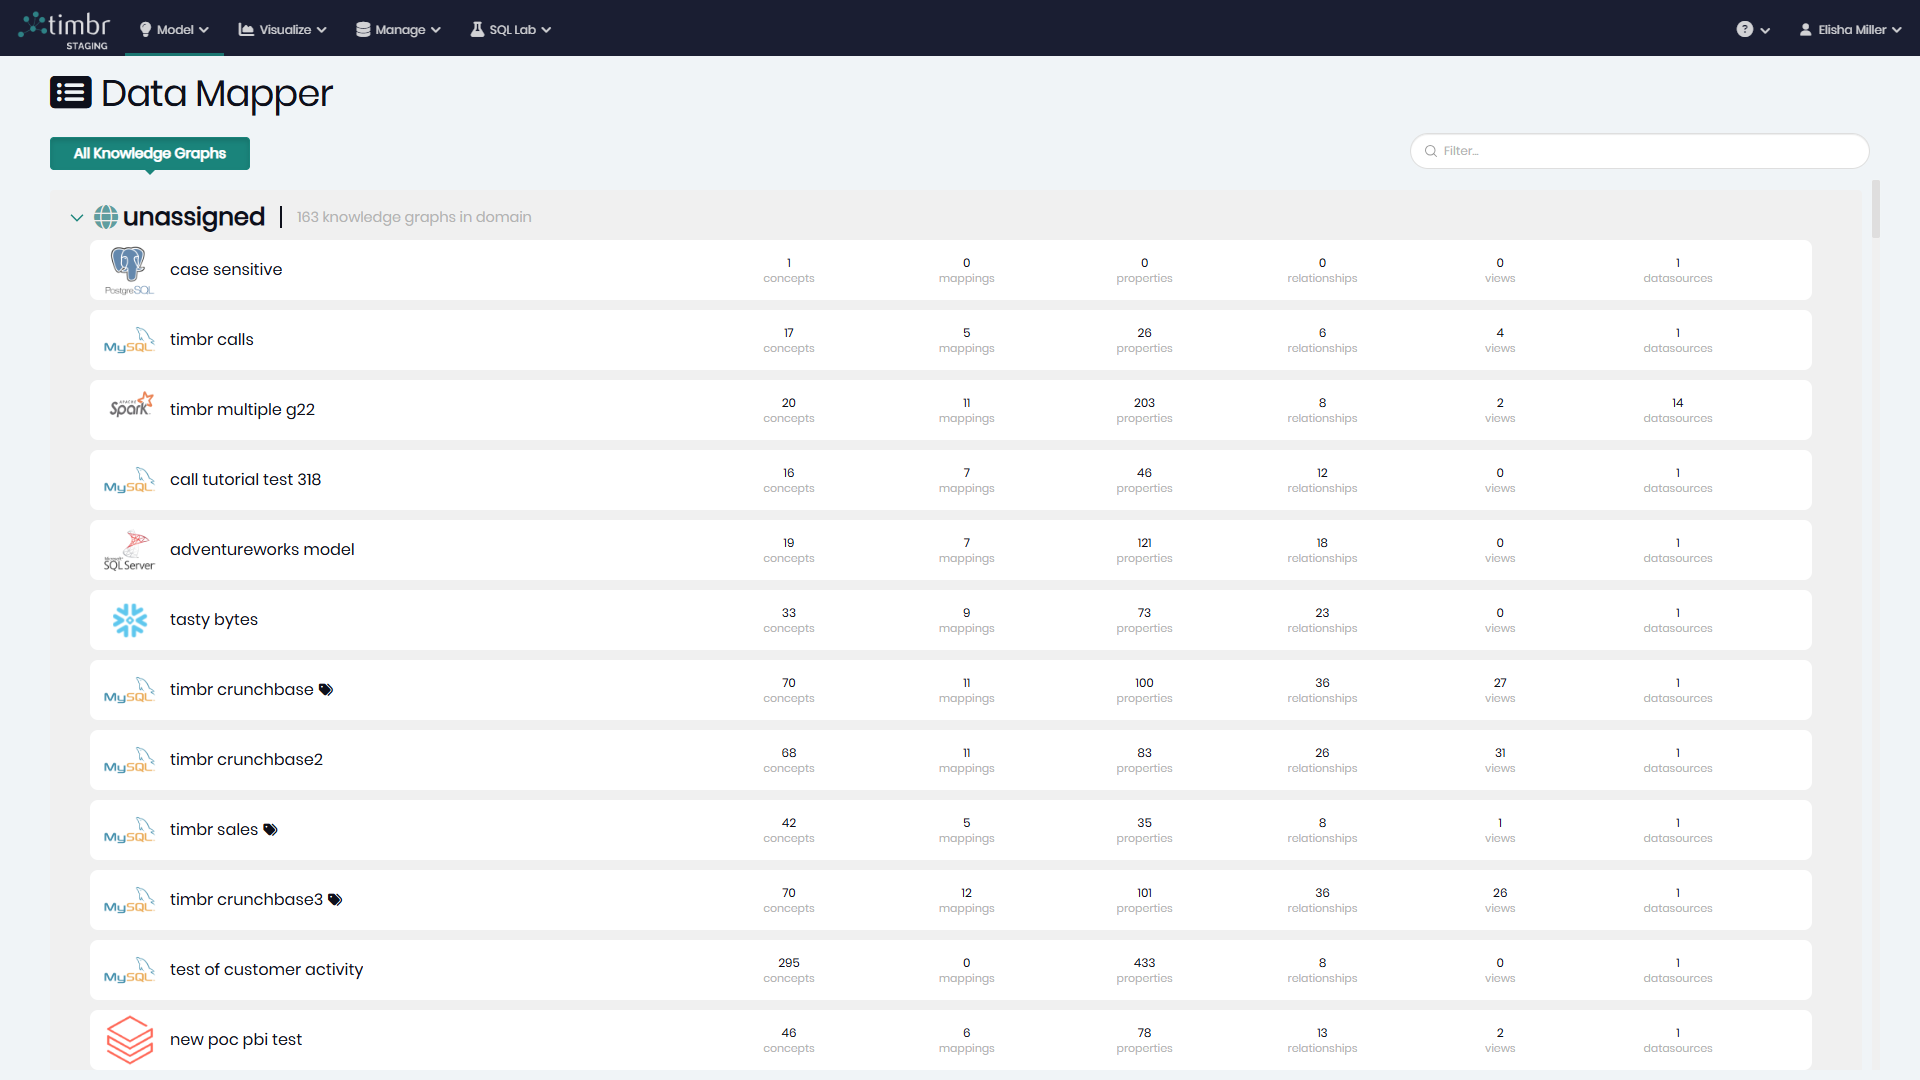Click the Spark icon beside timbr multiple g22

coord(131,406)
